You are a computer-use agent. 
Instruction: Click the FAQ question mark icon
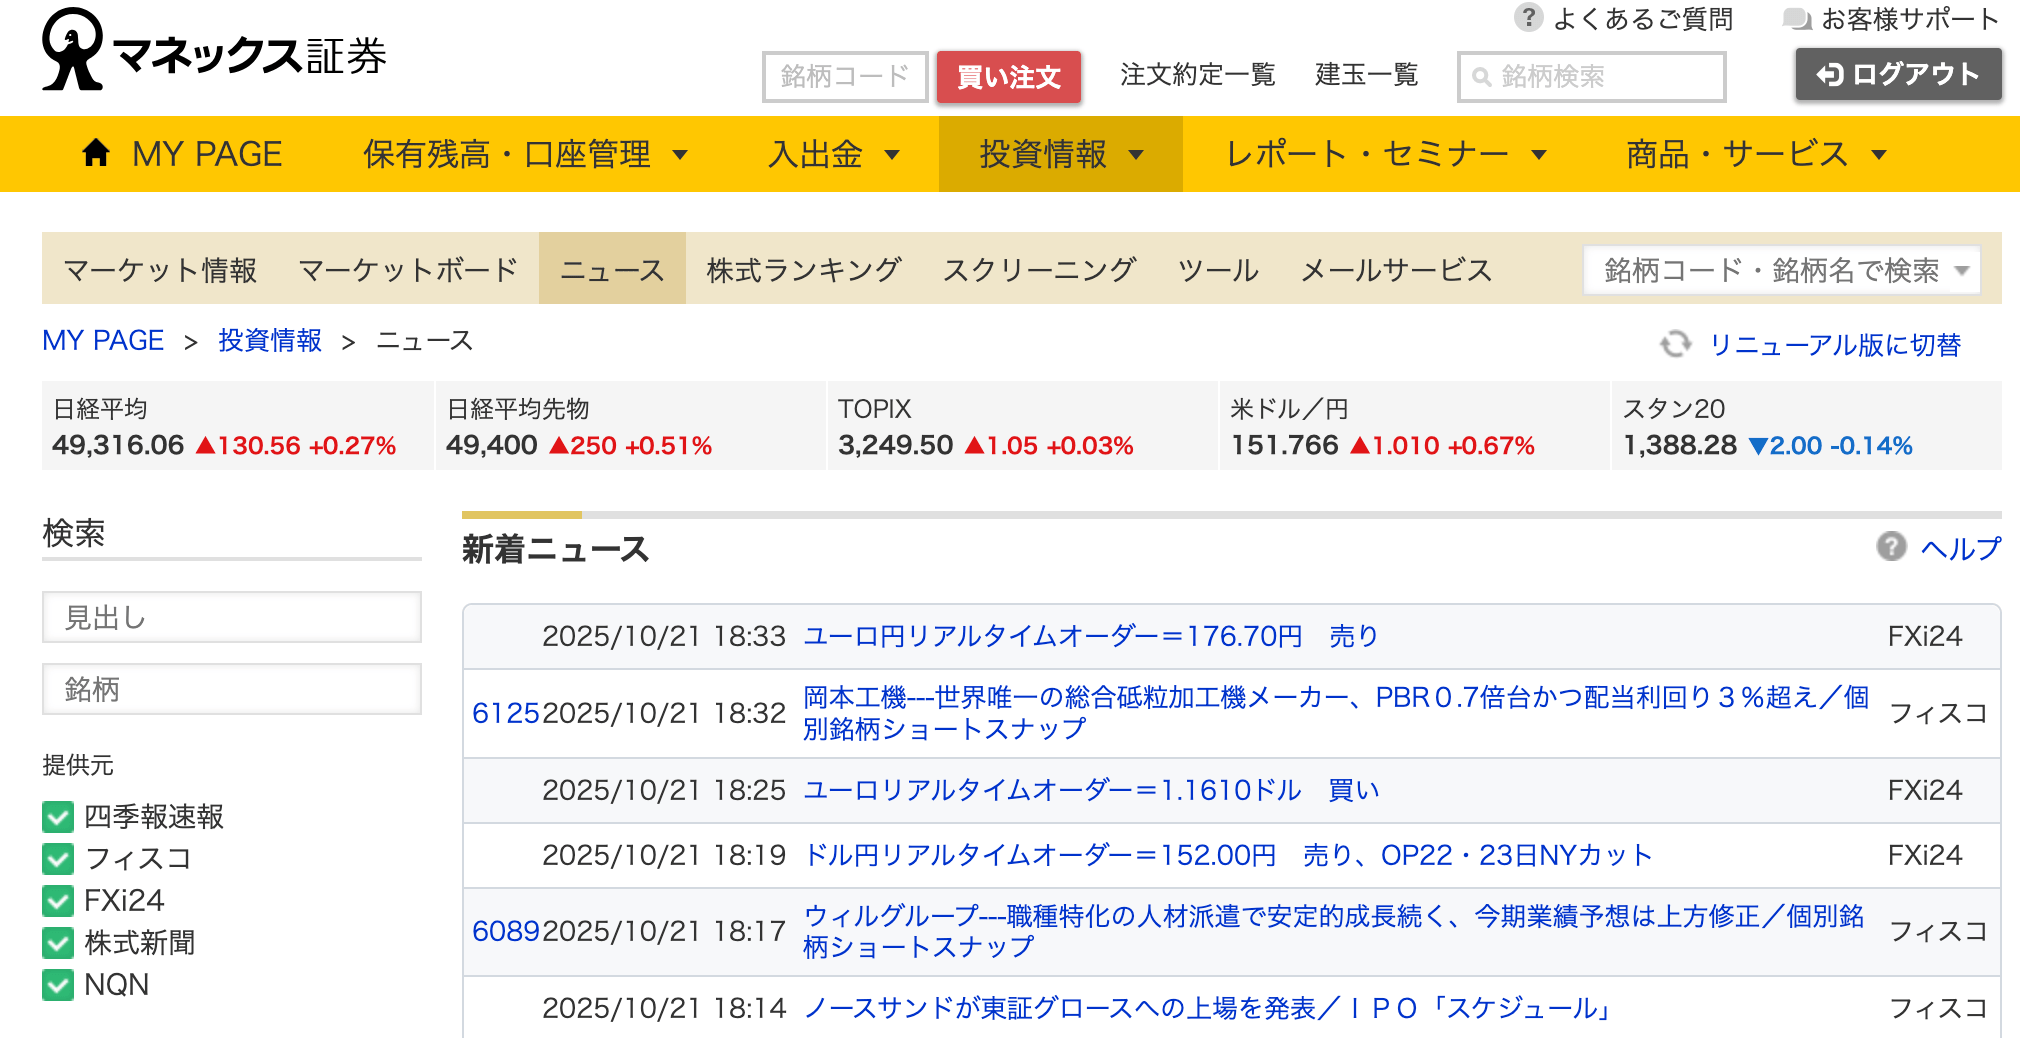pyautogui.click(x=1527, y=18)
